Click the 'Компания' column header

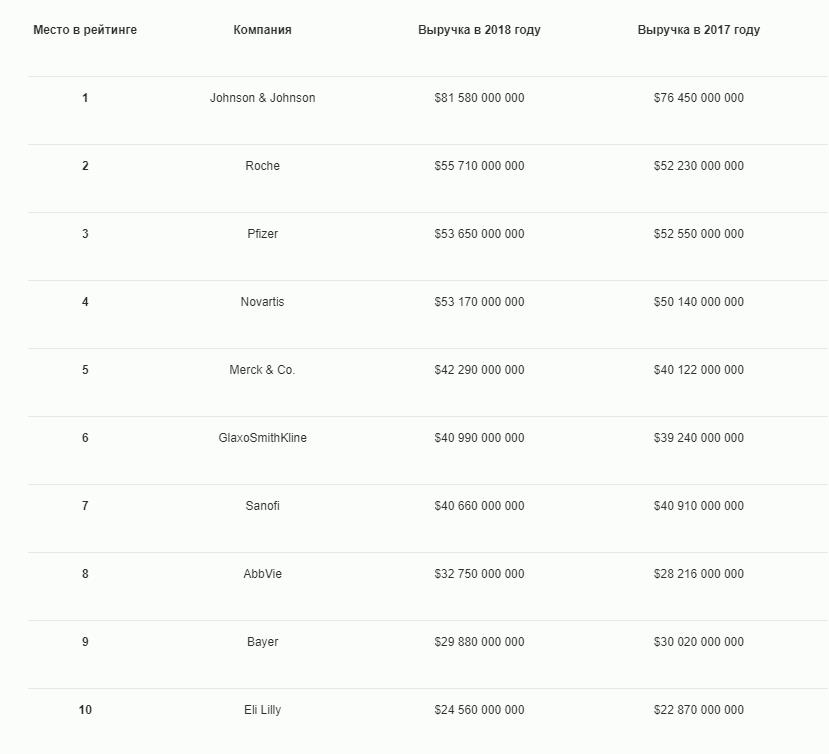(262, 30)
